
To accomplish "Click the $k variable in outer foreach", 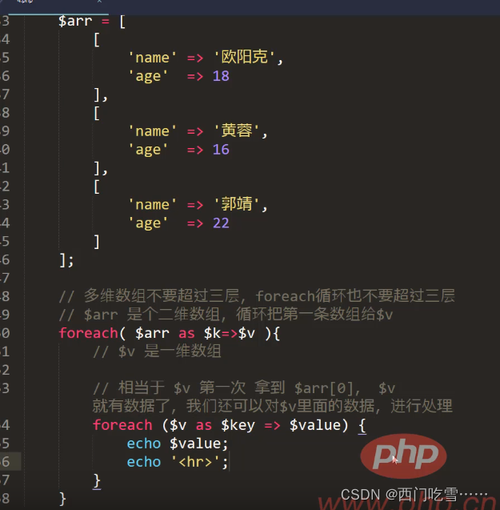I will (212, 333).
